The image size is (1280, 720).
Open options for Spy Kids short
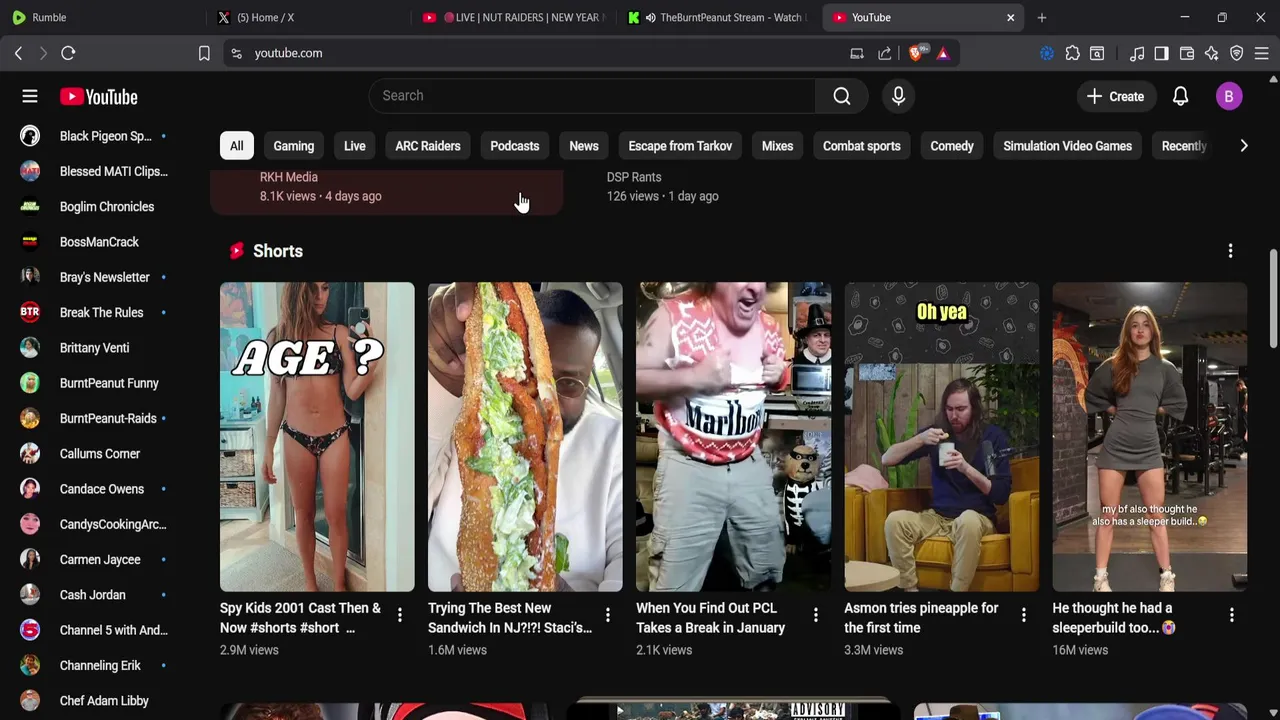click(399, 615)
